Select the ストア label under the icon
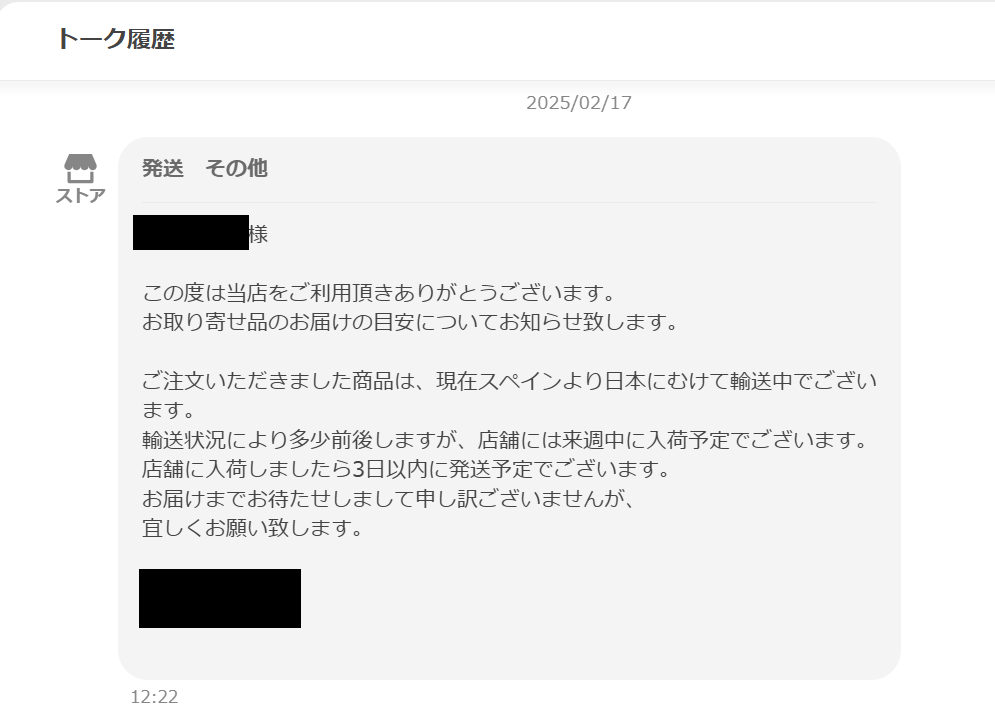 click(x=81, y=195)
